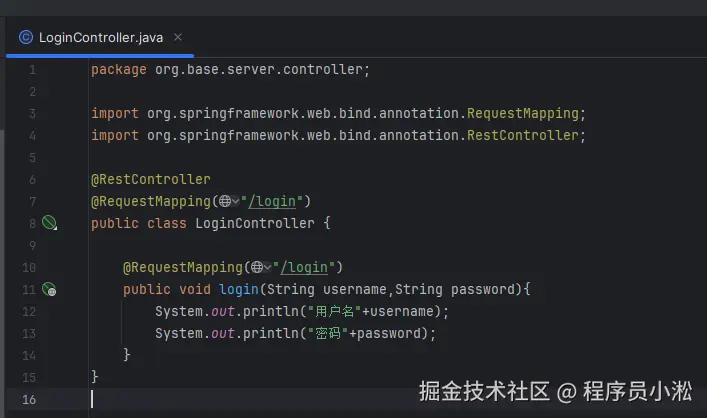Click the @RestController annotation
The width and height of the screenshot is (707, 418).
tap(151, 179)
